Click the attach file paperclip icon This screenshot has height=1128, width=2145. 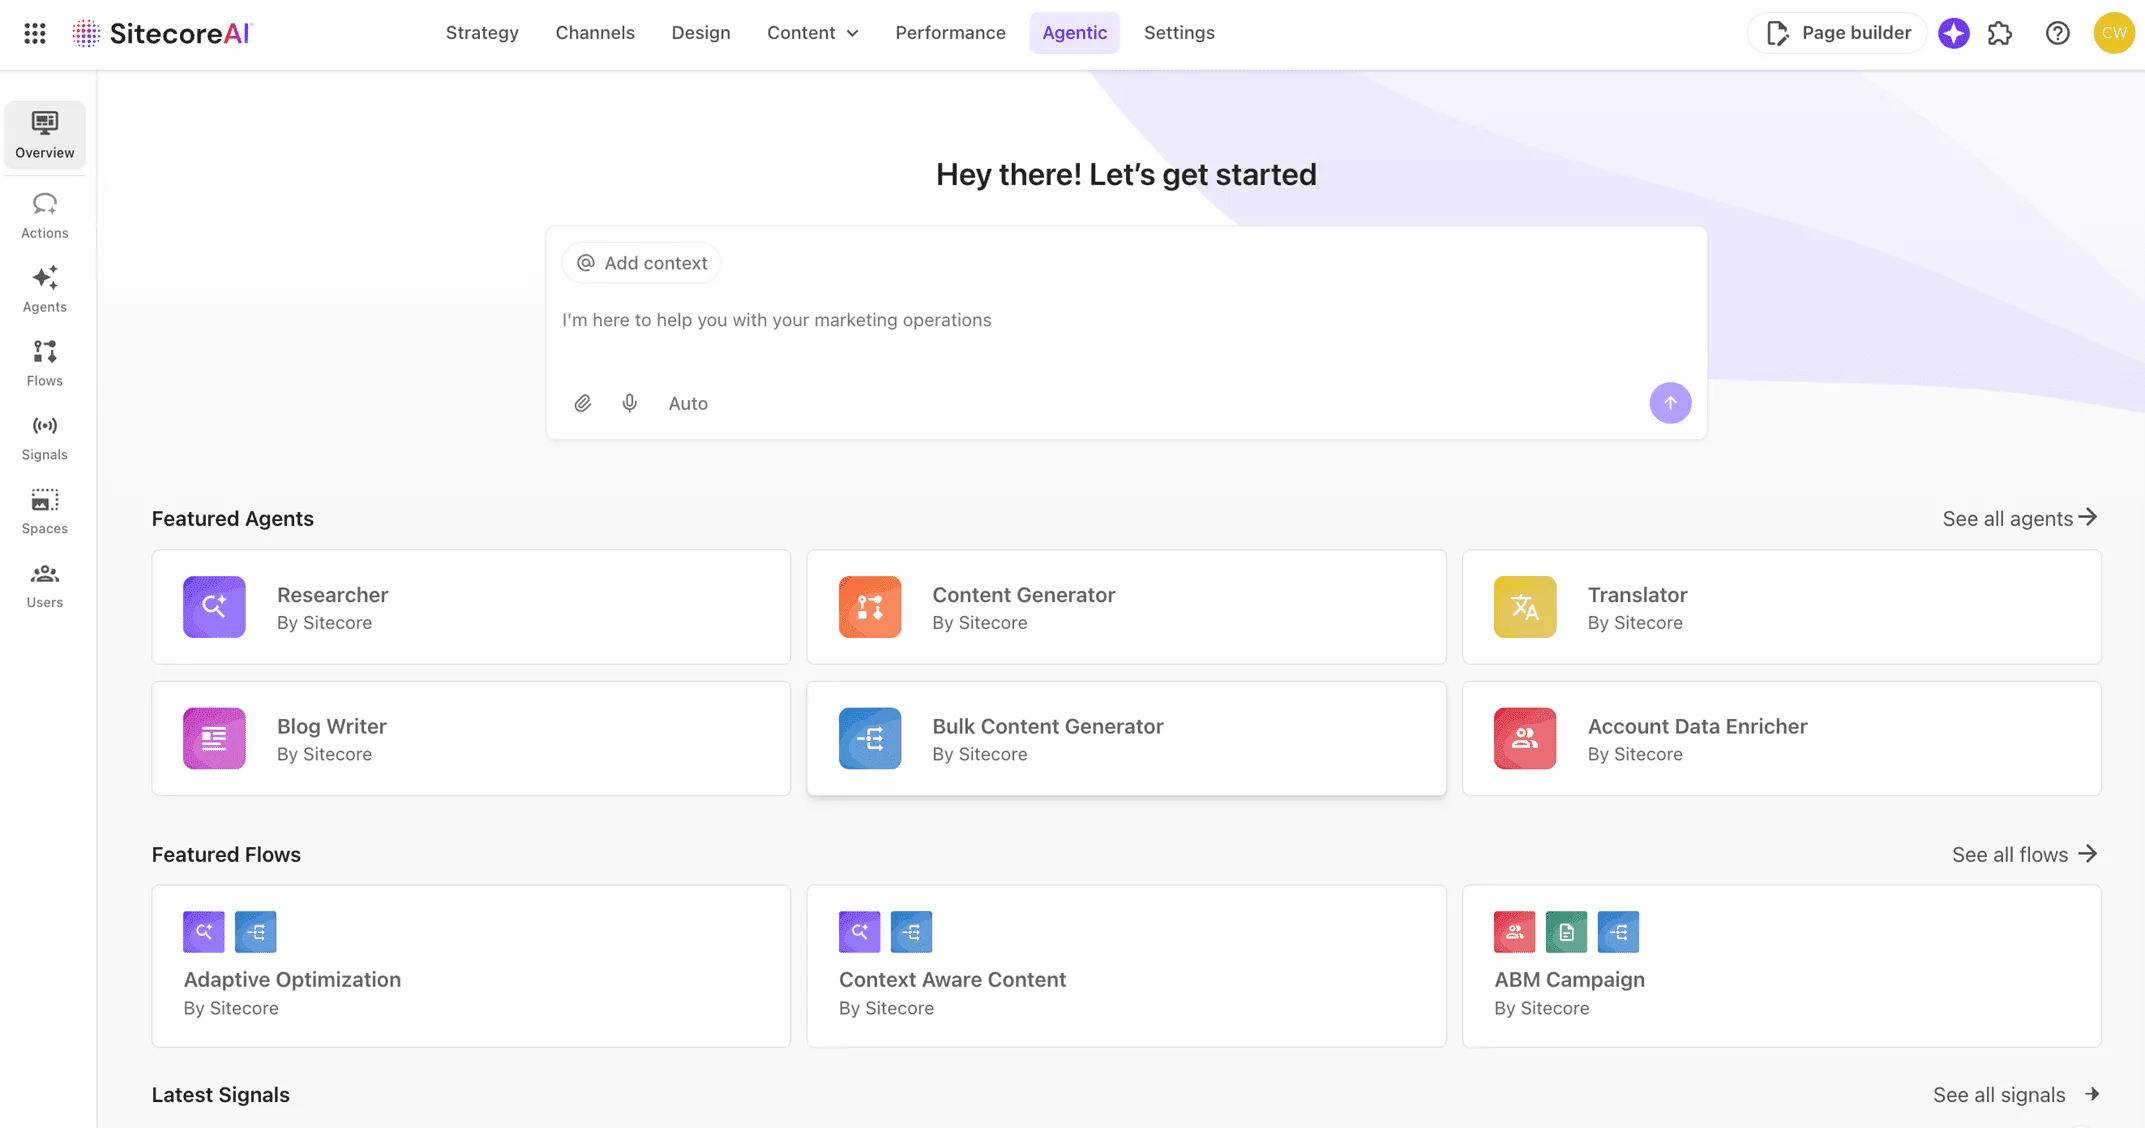pyautogui.click(x=583, y=403)
